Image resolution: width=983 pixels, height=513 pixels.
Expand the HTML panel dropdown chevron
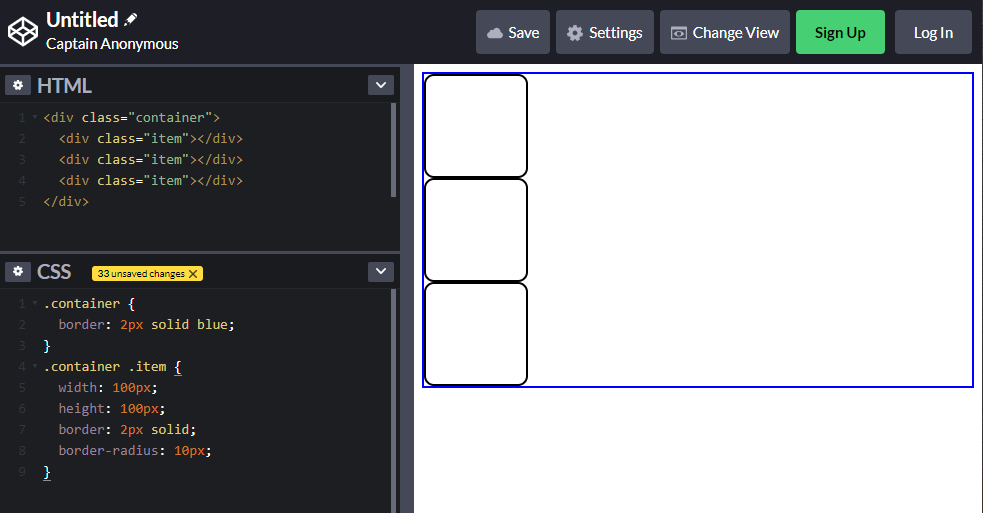381,85
